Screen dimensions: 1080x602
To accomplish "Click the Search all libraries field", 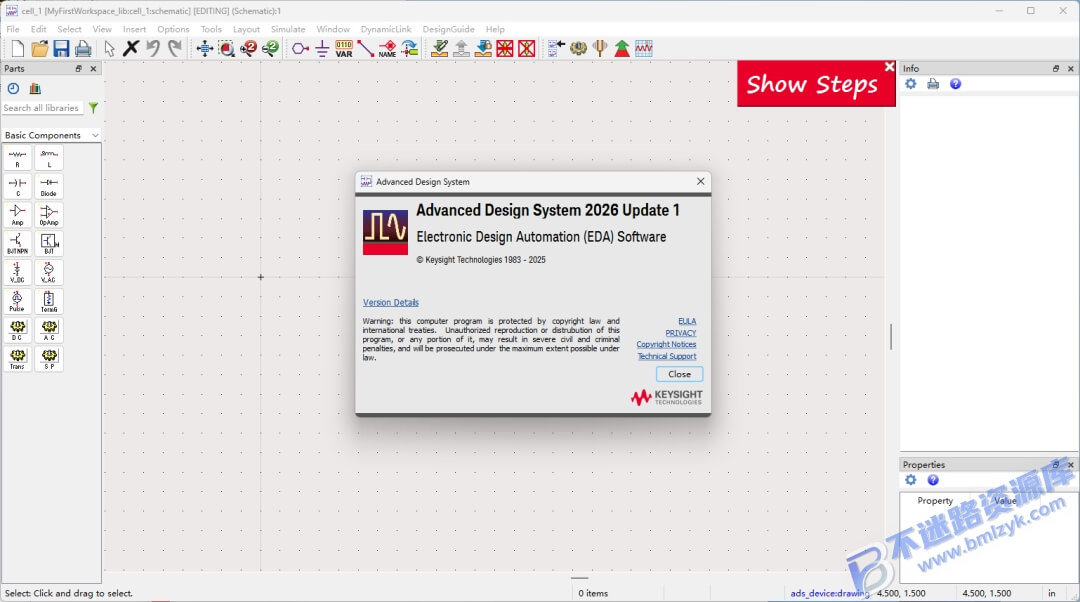I will [x=42, y=108].
